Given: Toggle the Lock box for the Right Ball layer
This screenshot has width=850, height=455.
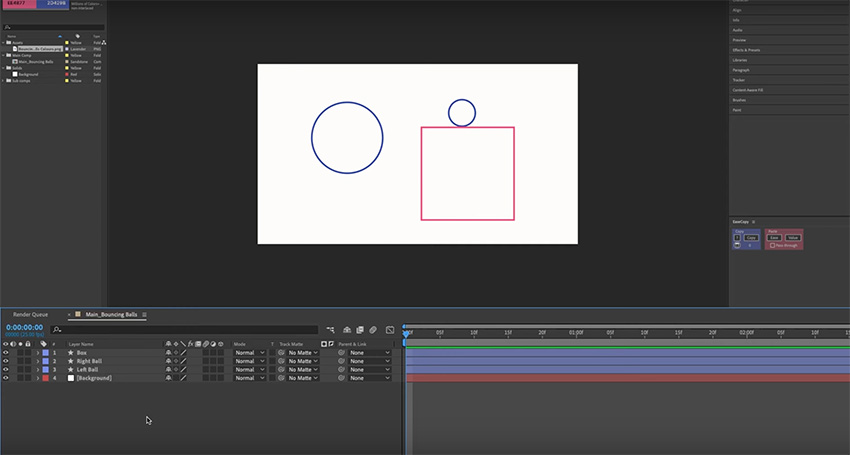Looking at the screenshot, I should pyautogui.click(x=28, y=361).
